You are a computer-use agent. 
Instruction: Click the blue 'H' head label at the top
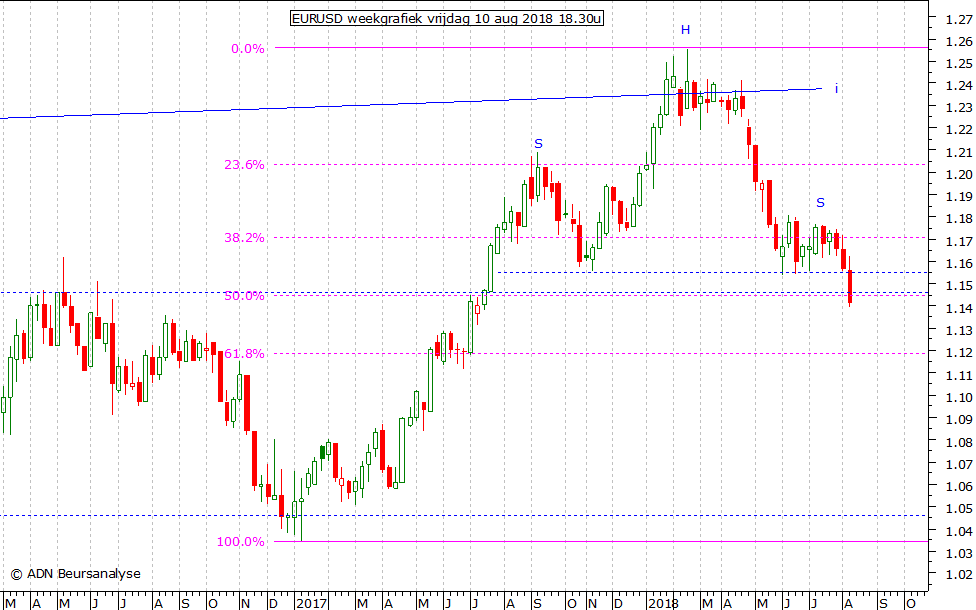tap(685, 29)
